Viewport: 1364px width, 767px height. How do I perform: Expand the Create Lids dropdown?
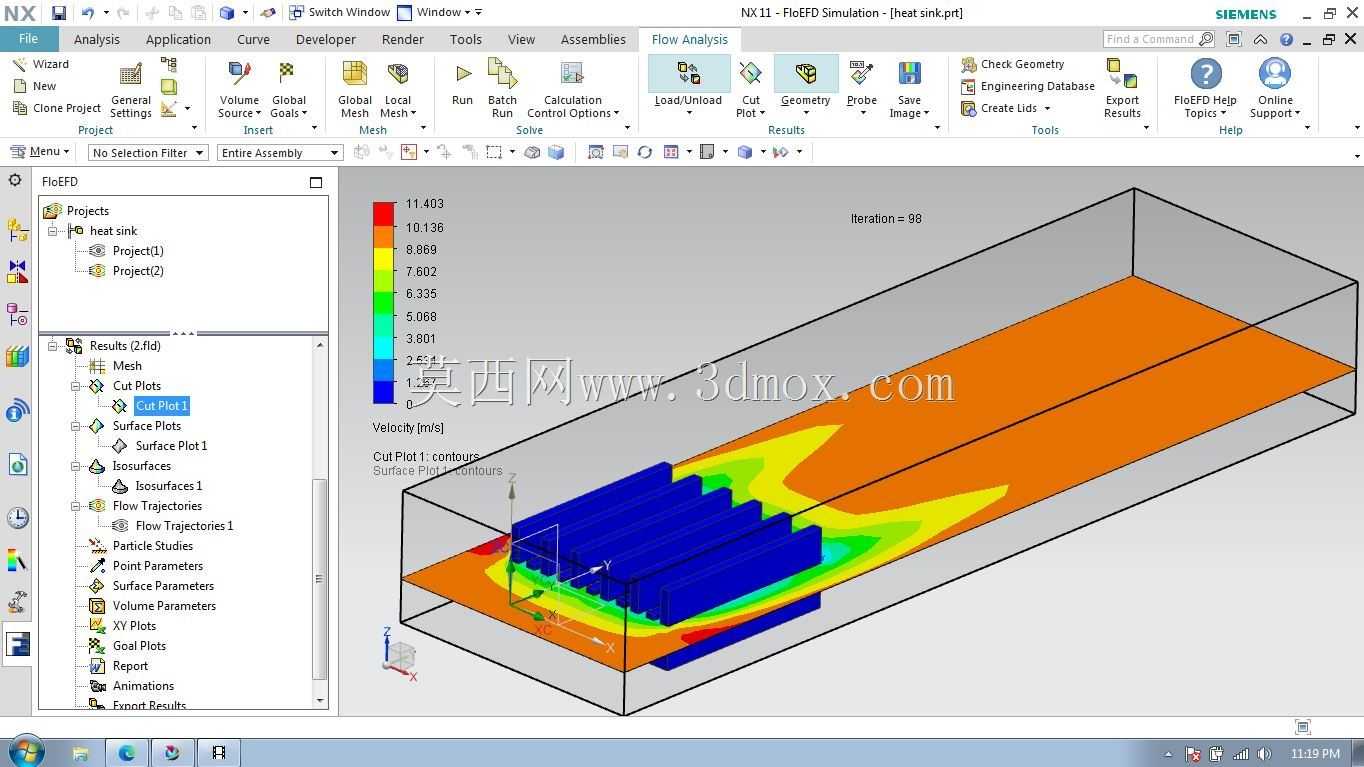(1047, 108)
